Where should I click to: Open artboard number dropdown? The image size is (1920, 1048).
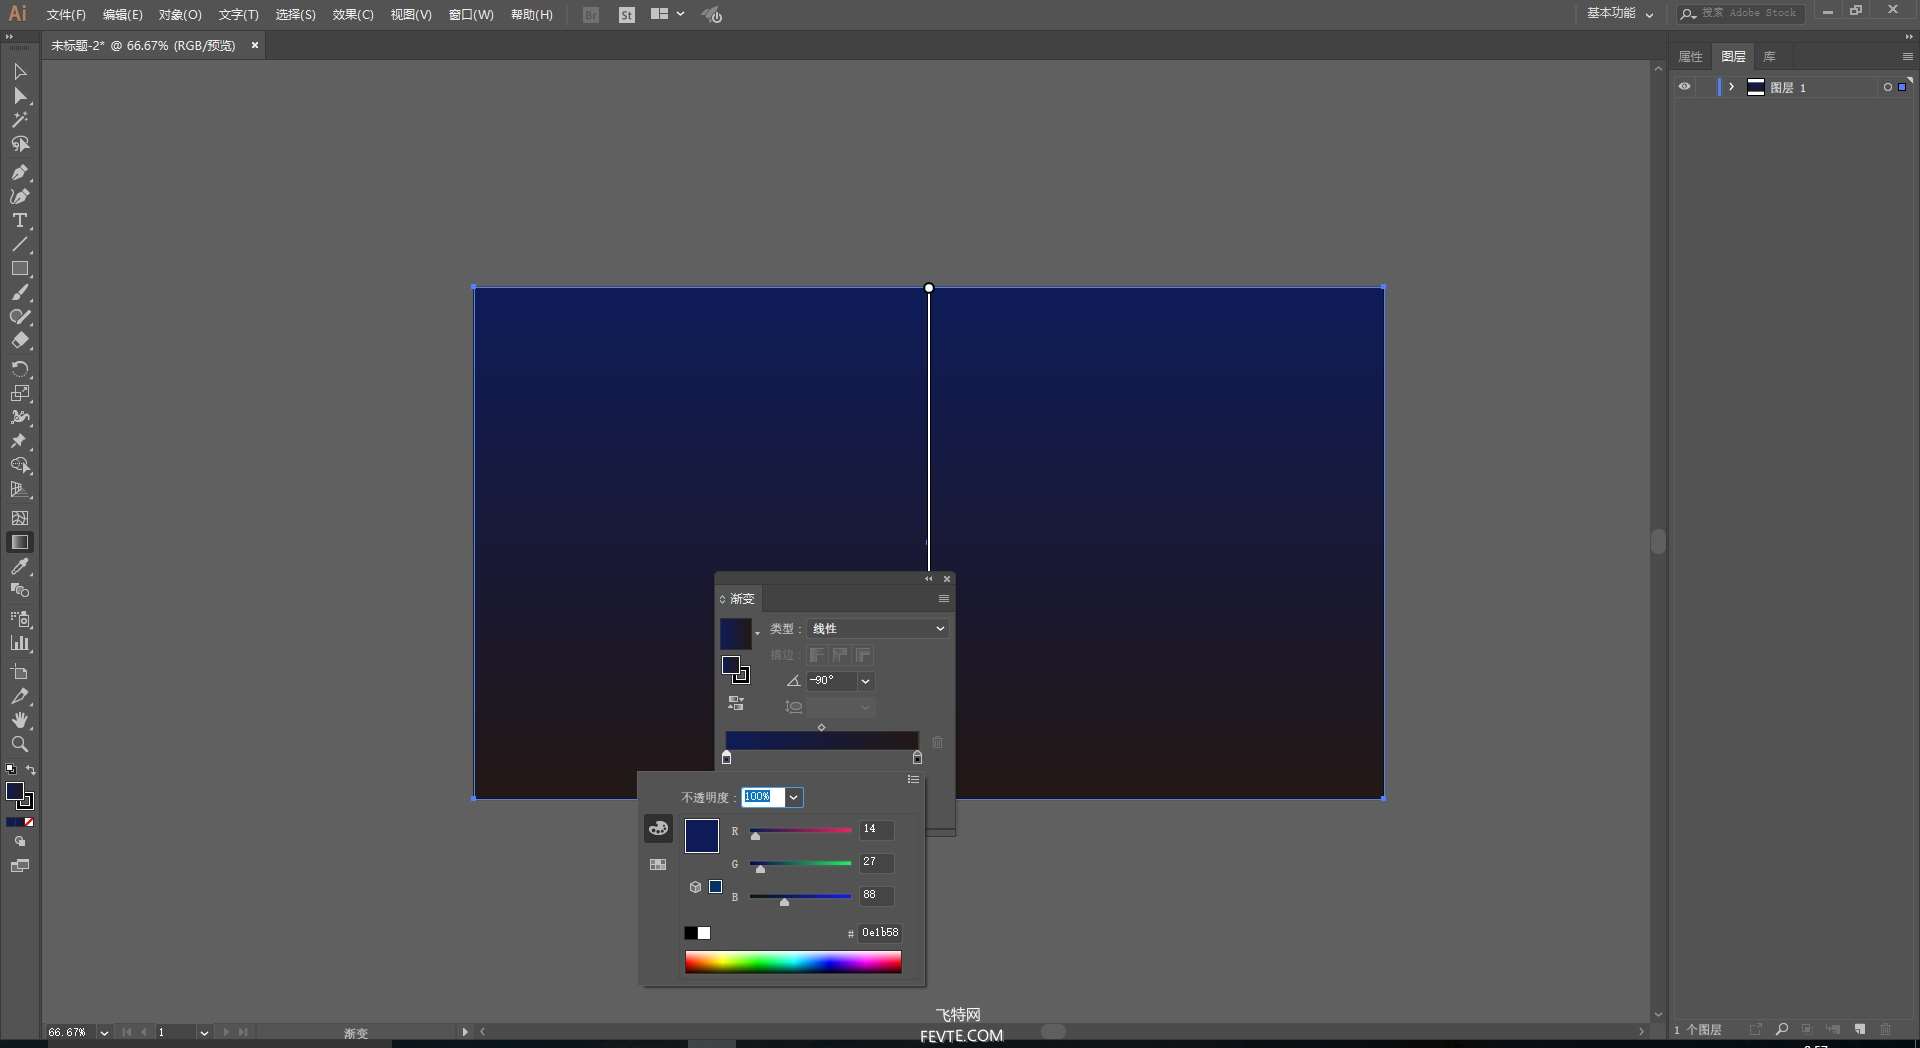pos(204,1033)
